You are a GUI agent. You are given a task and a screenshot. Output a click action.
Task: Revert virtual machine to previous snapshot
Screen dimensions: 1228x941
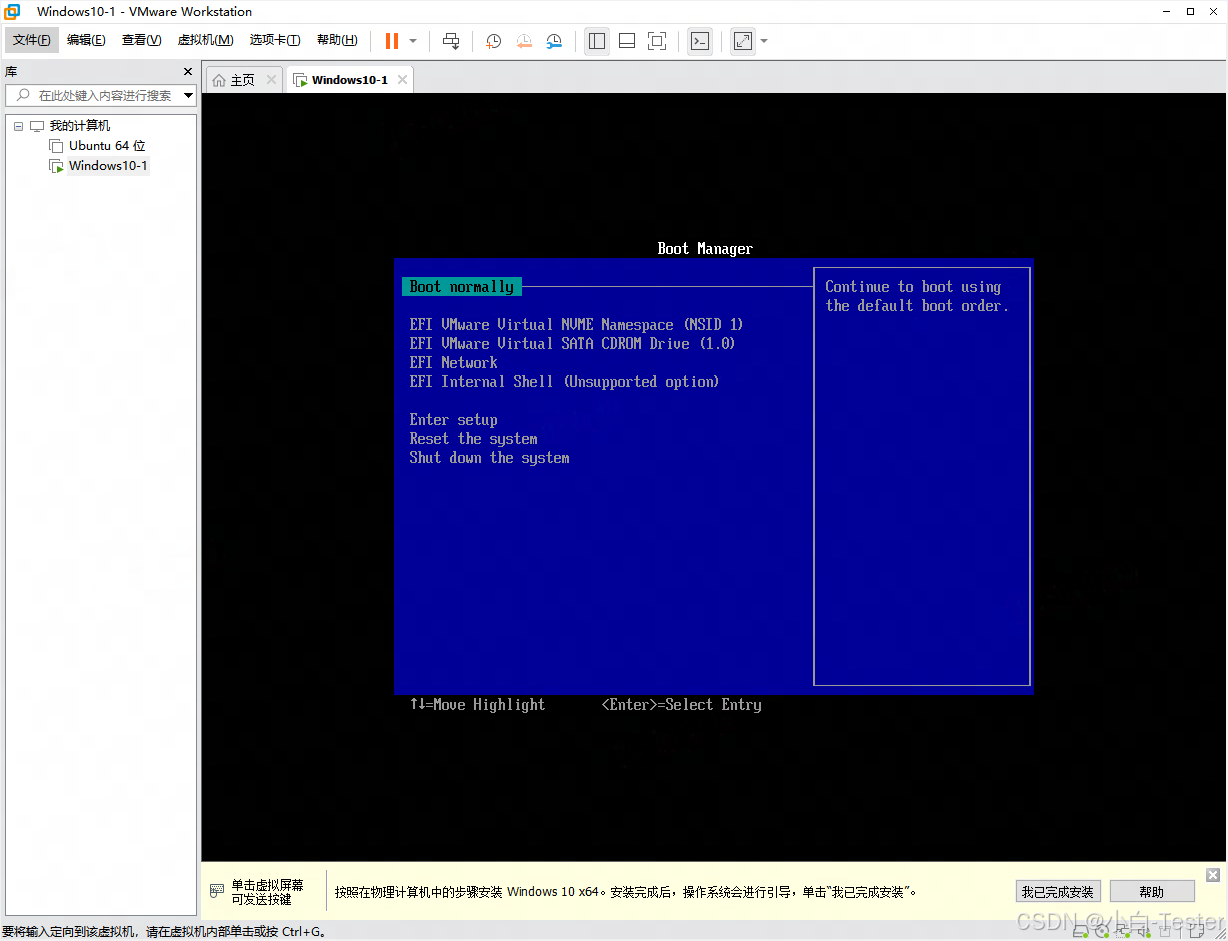click(524, 41)
